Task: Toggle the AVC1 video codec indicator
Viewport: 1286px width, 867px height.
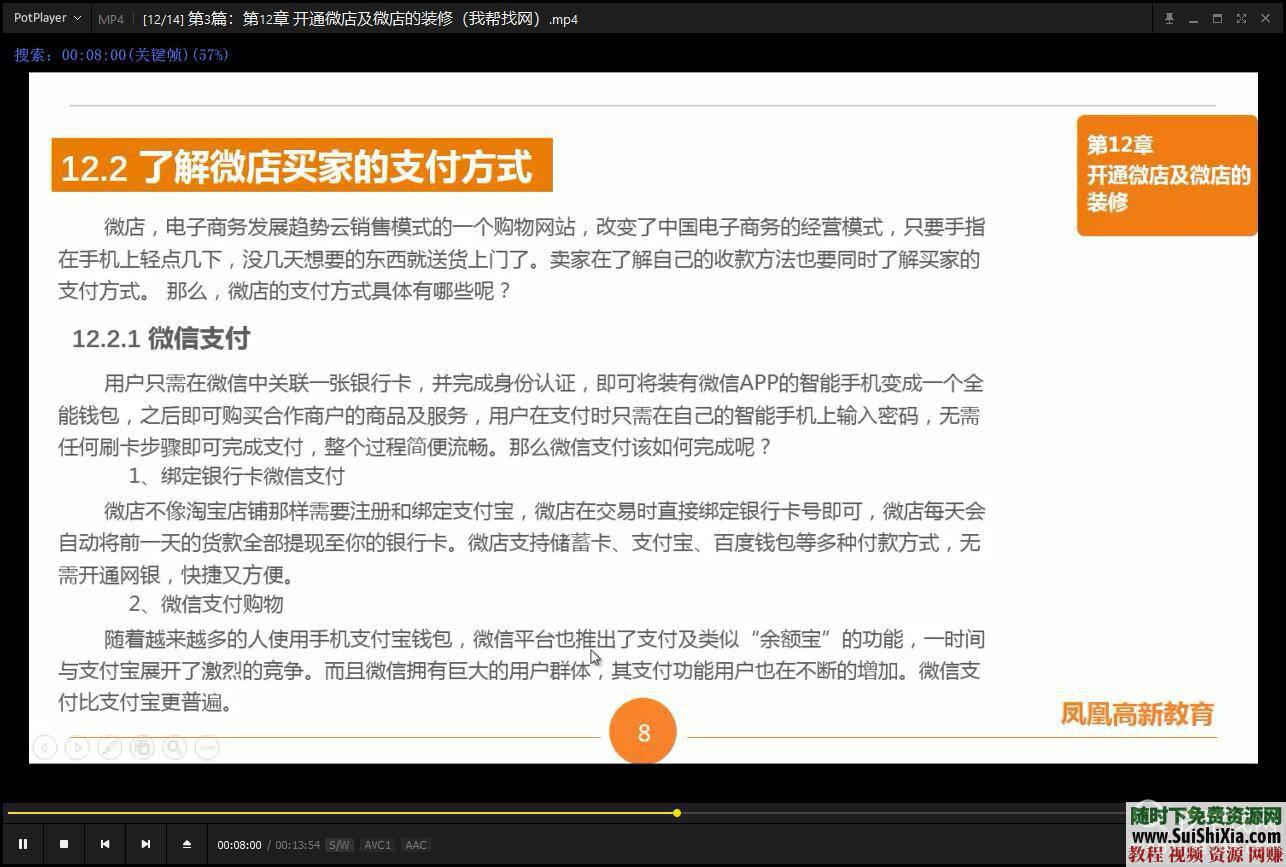Action: click(377, 845)
